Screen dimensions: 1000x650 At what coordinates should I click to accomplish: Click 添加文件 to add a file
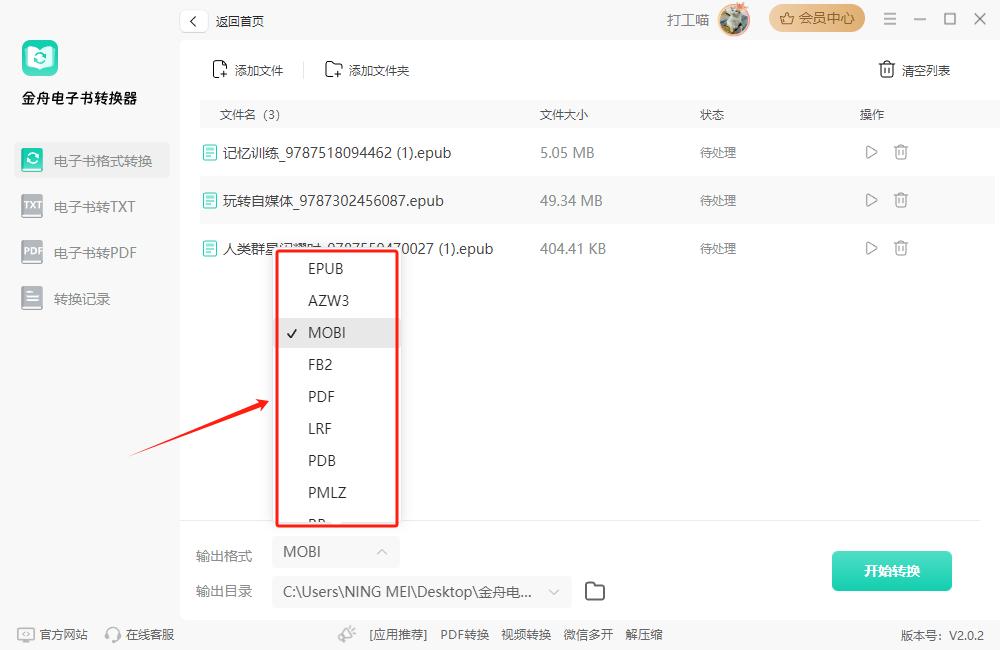pyautogui.click(x=248, y=70)
